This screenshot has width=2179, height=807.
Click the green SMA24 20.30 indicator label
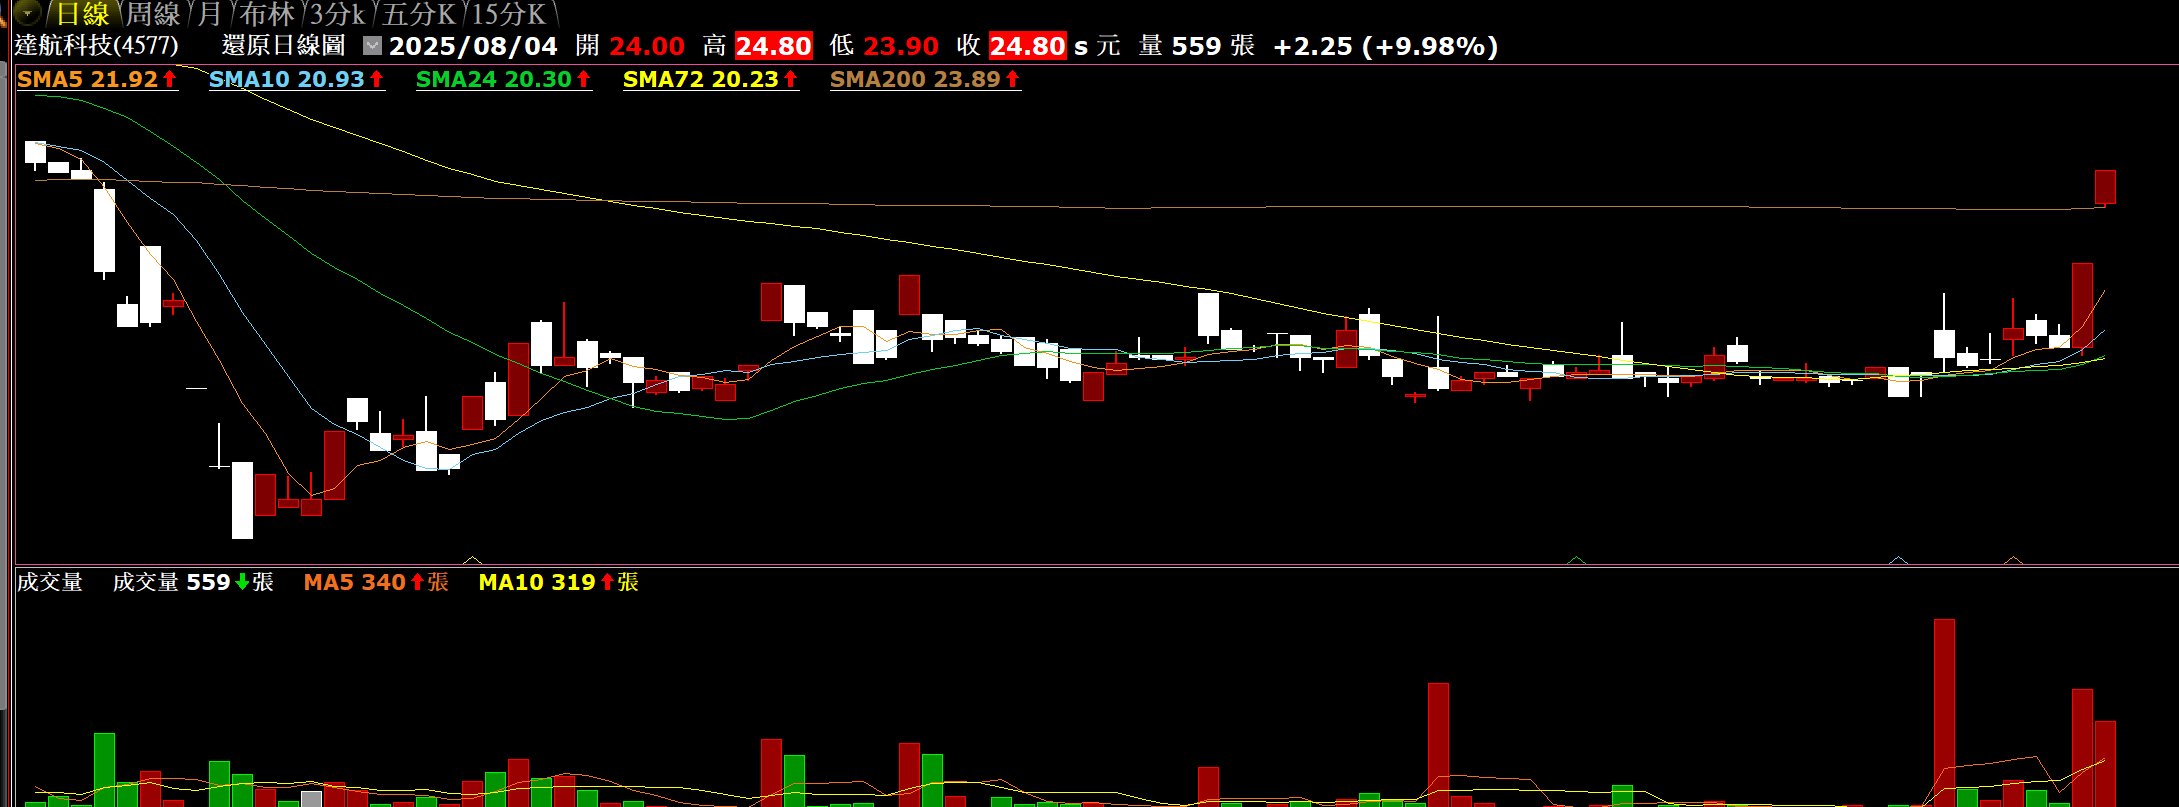[x=502, y=79]
